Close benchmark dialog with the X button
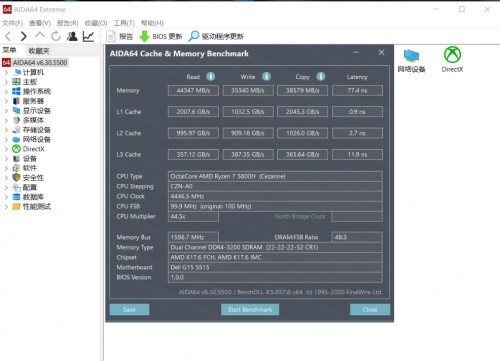500x361 pixels. click(x=382, y=53)
